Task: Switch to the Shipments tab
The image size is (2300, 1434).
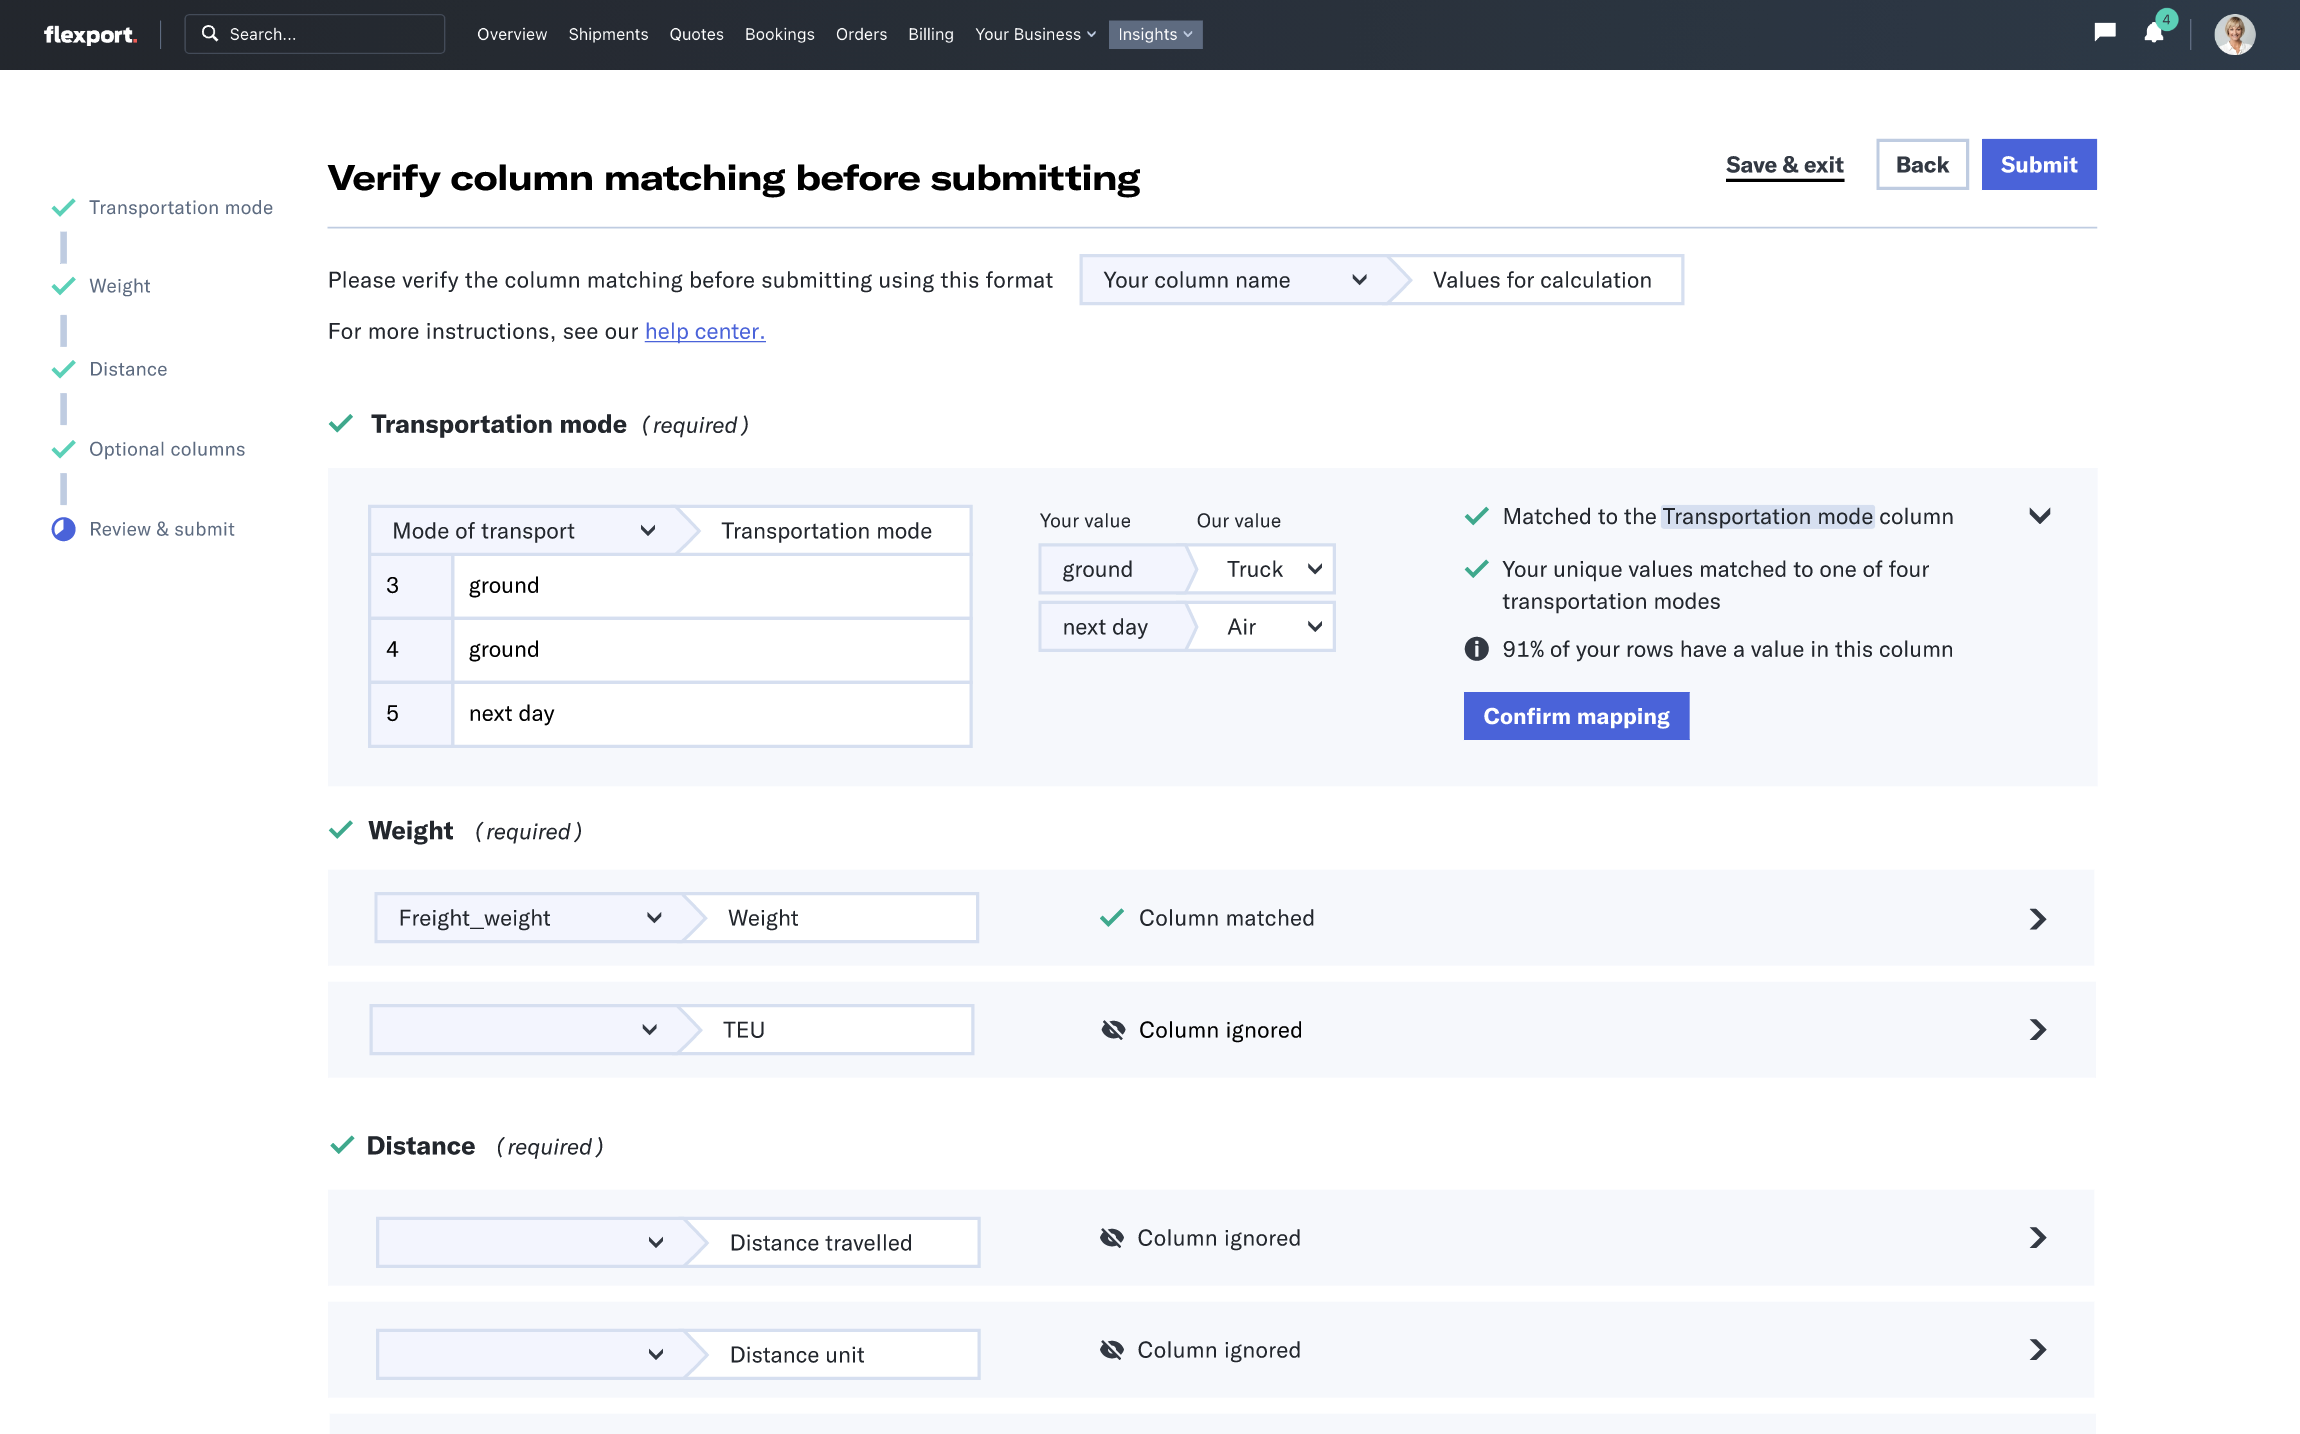Action: click(x=608, y=34)
